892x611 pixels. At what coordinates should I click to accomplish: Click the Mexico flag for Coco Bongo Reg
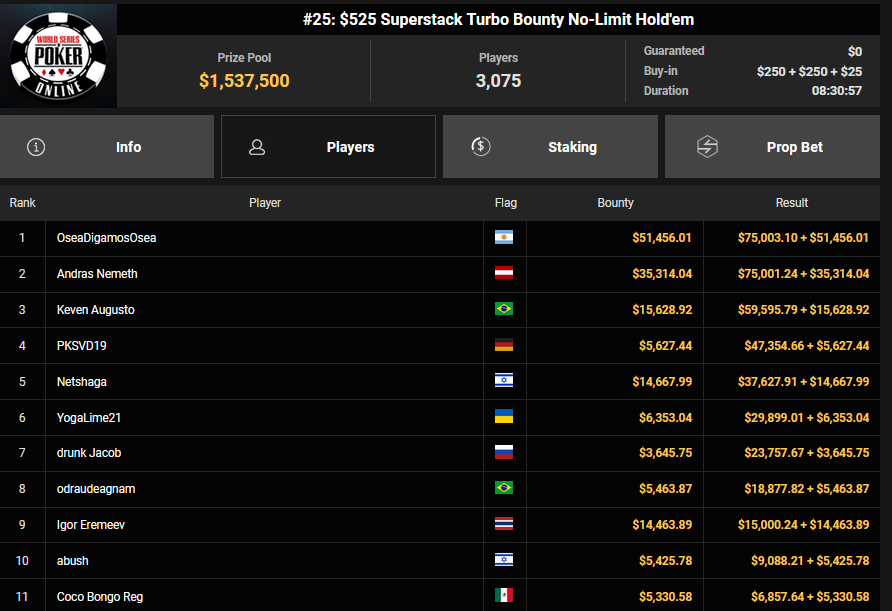(x=504, y=596)
